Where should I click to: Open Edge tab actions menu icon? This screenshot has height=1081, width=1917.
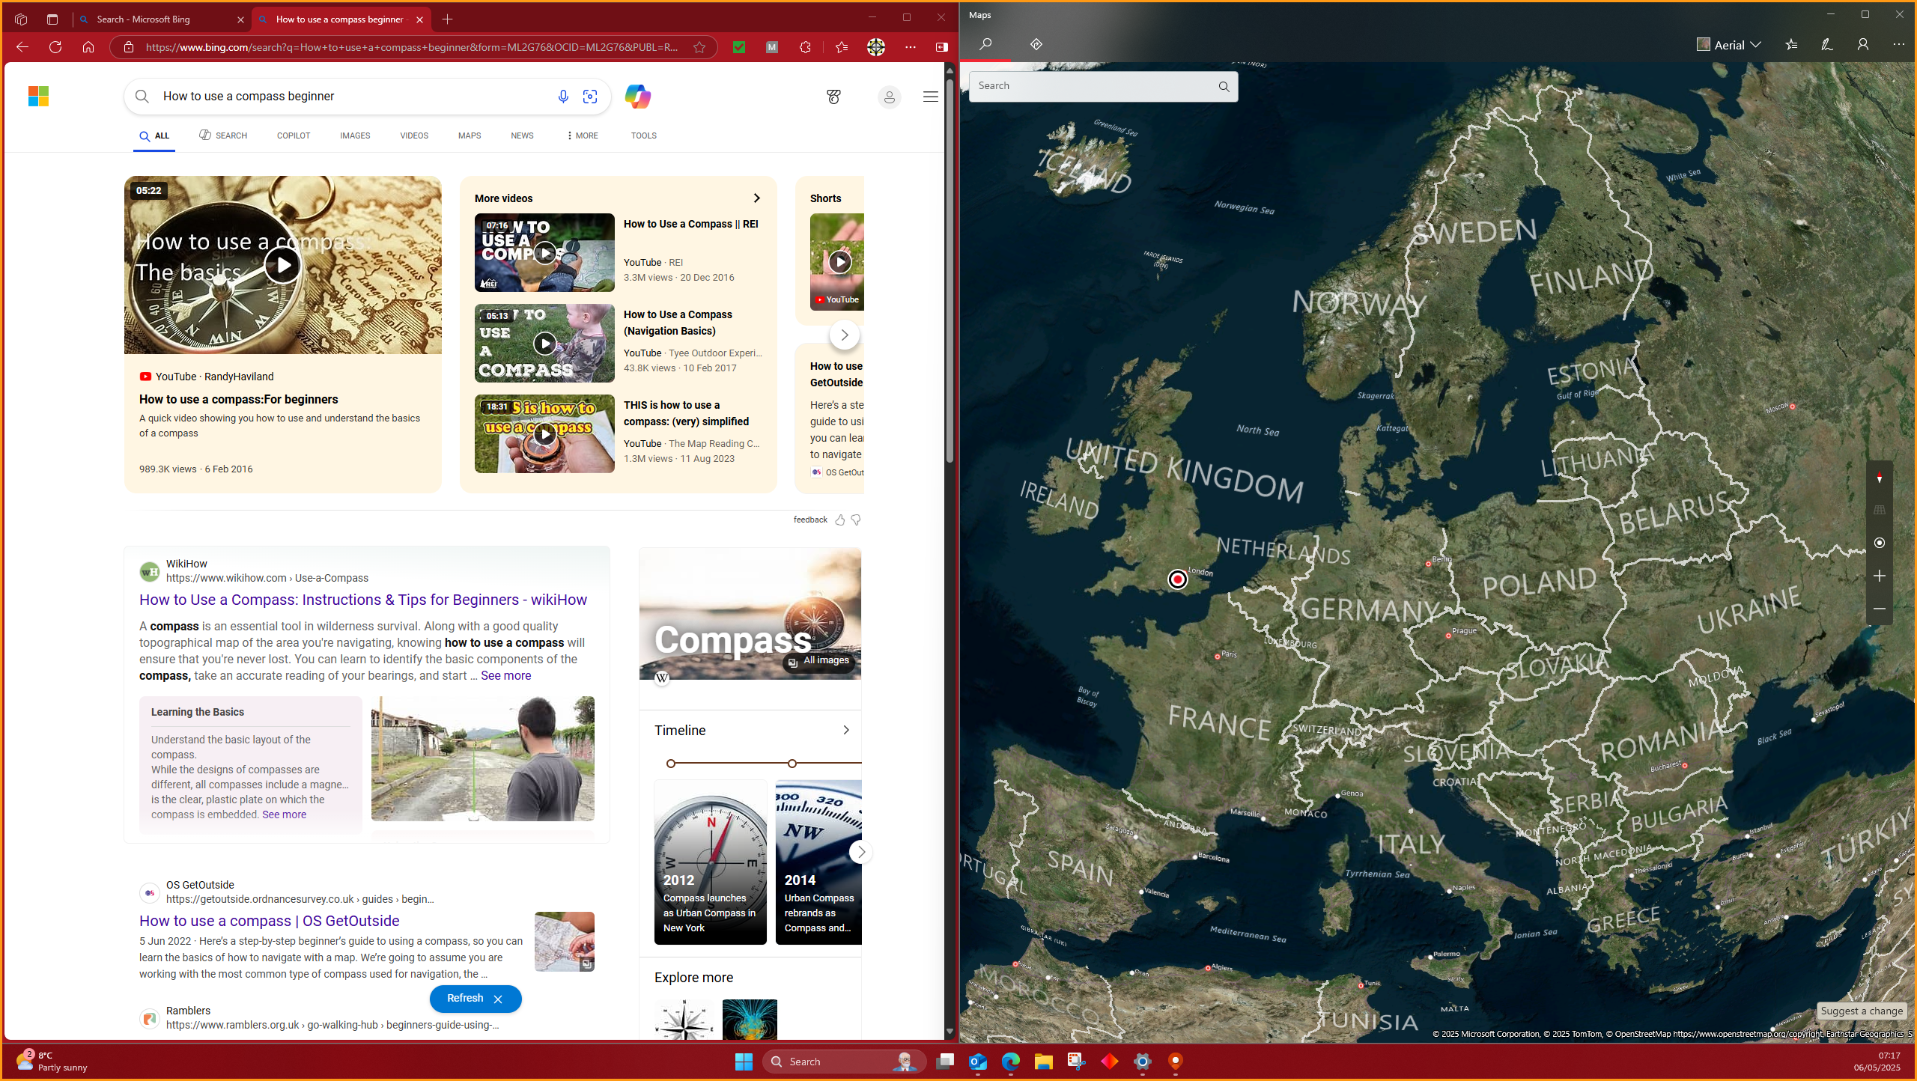click(x=52, y=19)
